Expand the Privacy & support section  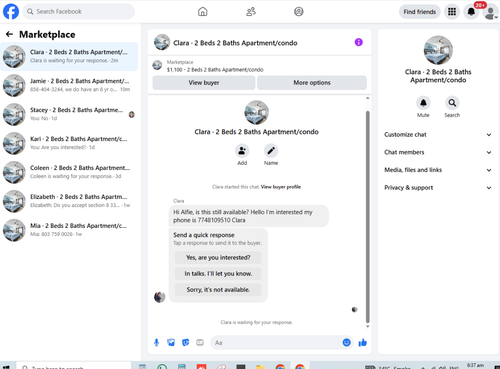point(438,188)
